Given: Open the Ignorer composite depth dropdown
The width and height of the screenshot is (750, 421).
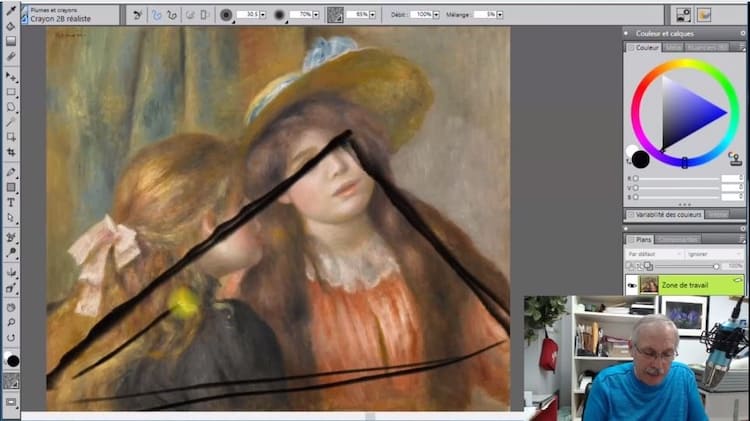Looking at the screenshot, I should (714, 254).
